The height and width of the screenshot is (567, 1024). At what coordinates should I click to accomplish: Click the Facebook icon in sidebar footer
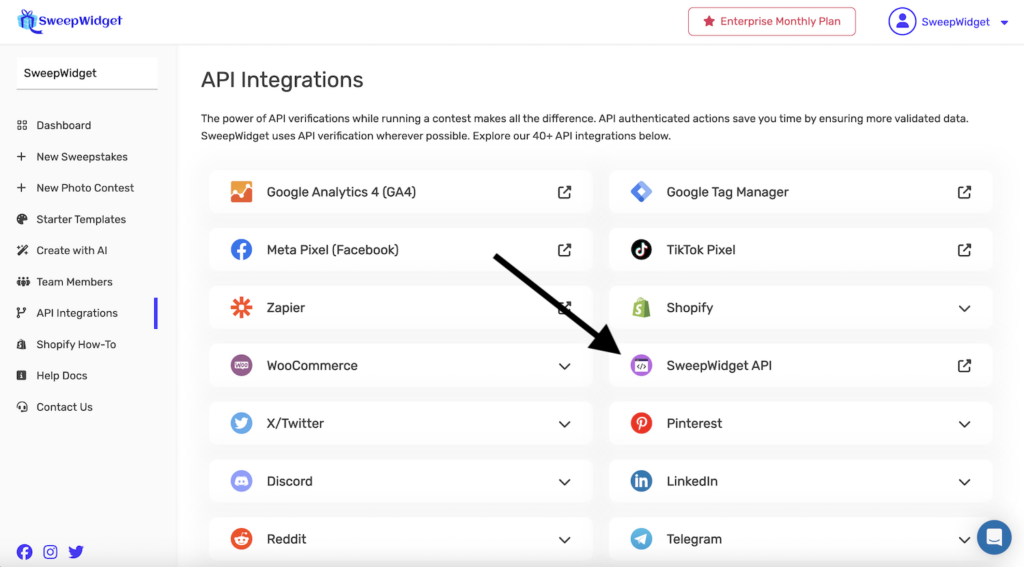pyautogui.click(x=24, y=551)
